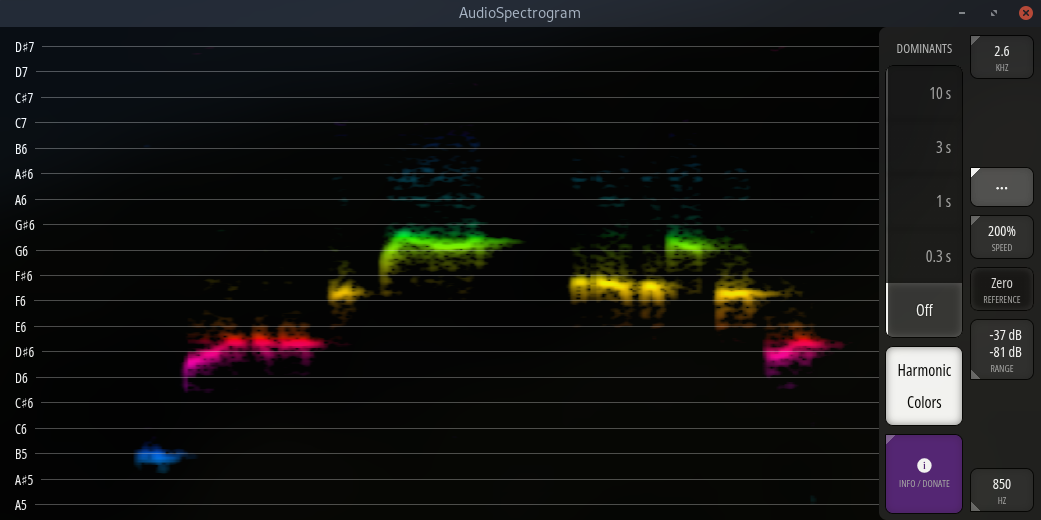Select the 1 s dominants option
Image resolution: width=1041 pixels, height=520 pixels.
click(924, 202)
